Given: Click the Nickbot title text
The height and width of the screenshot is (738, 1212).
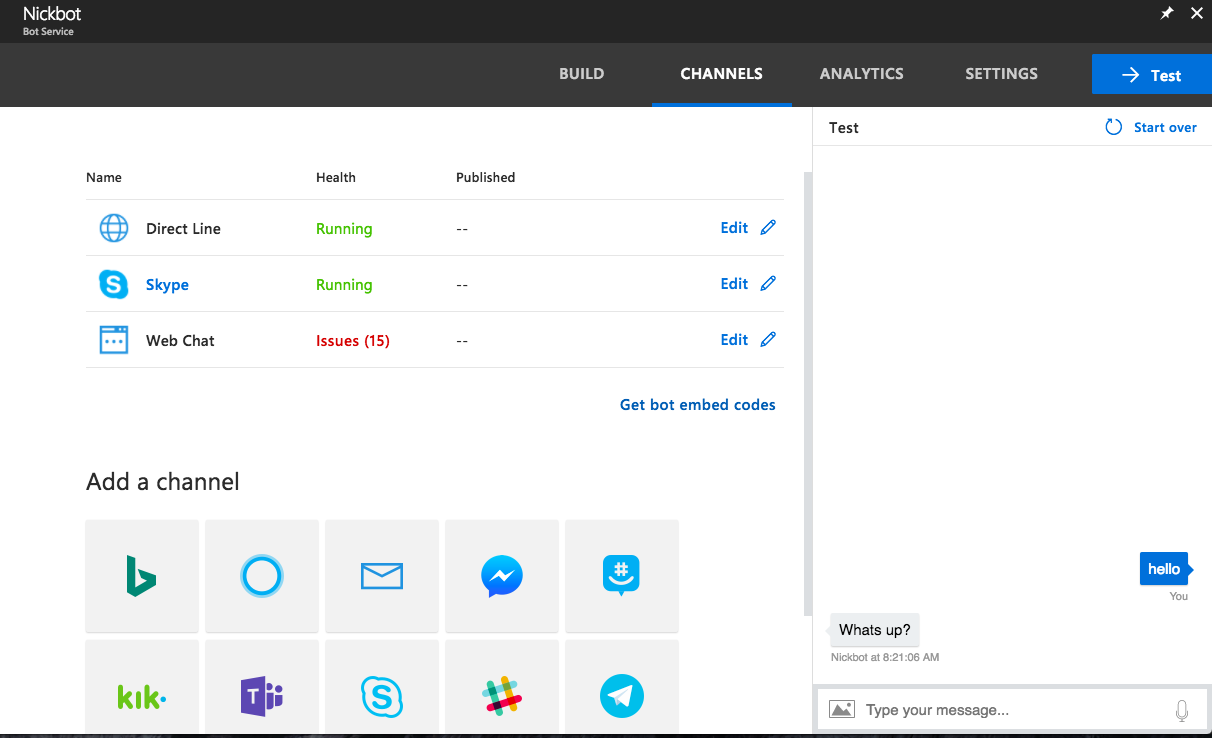Looking at the screenshot, I should tap(52, 14).
